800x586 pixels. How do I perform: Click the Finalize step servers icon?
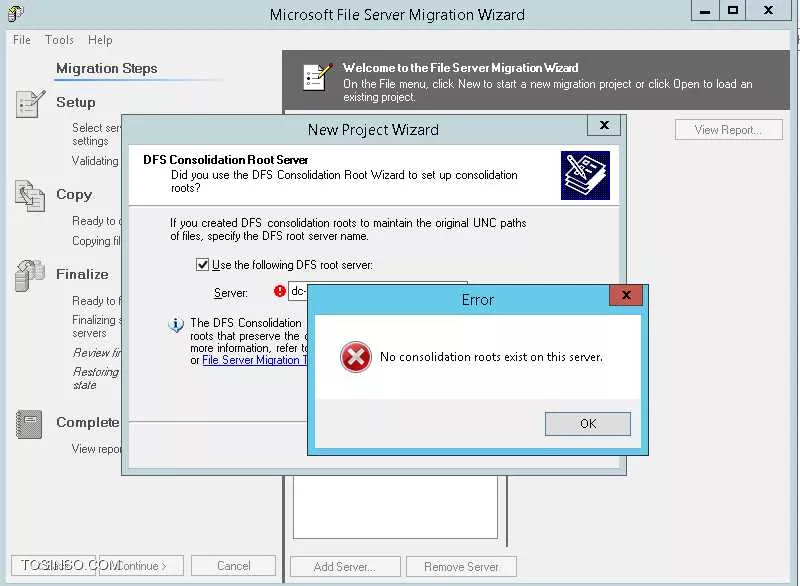pos(30,275)
